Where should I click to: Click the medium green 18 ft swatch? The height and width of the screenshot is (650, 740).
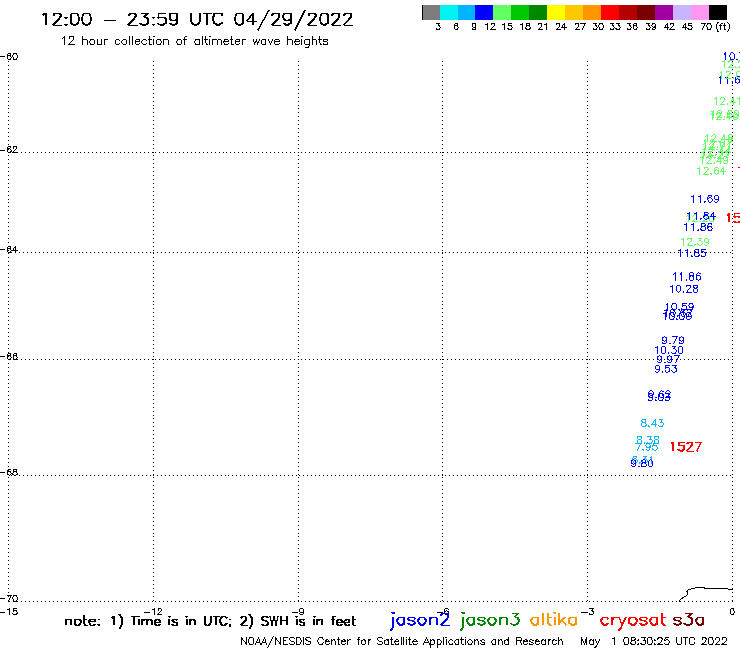[520, 12]
